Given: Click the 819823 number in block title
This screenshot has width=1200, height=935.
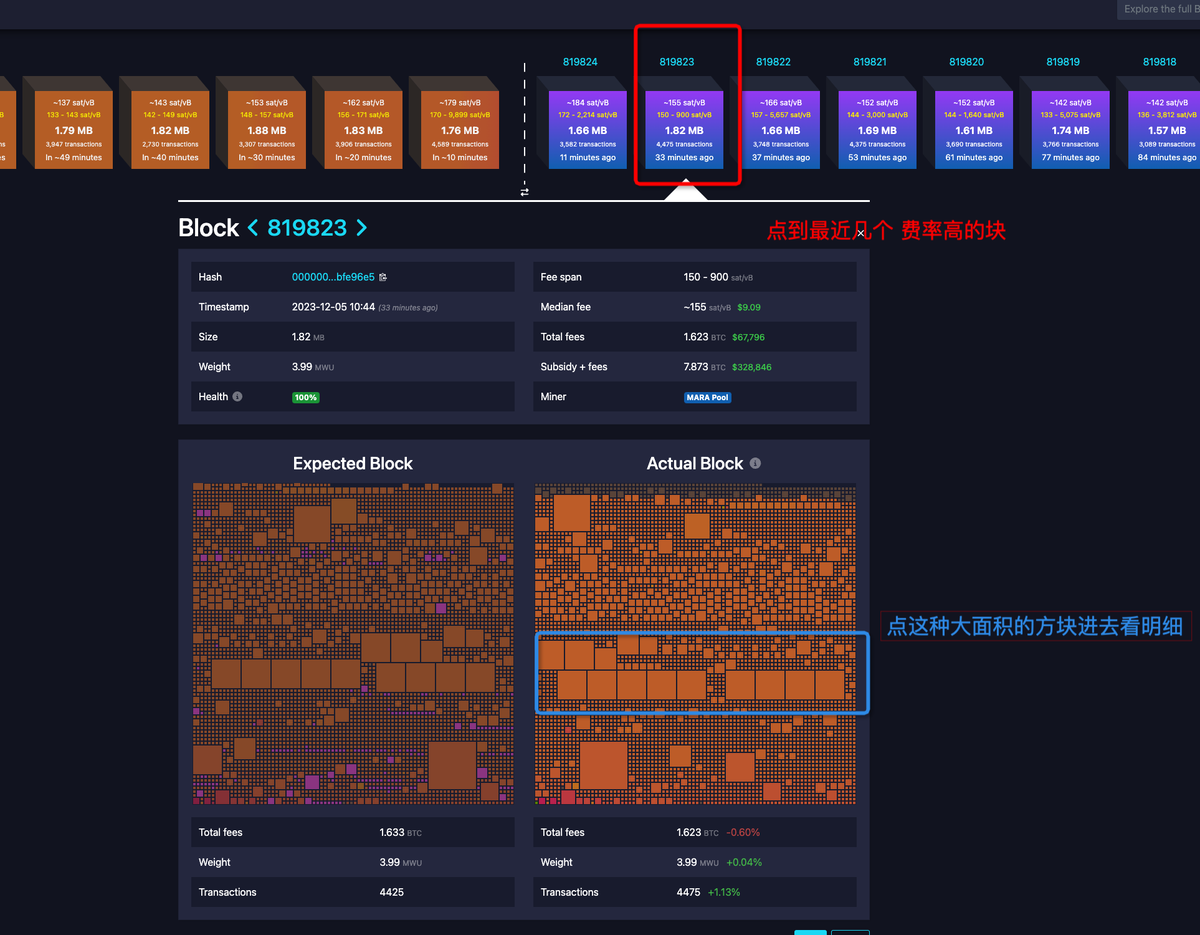Looking at the screenshot, I should pyautogui.click(x=307, y=228).
